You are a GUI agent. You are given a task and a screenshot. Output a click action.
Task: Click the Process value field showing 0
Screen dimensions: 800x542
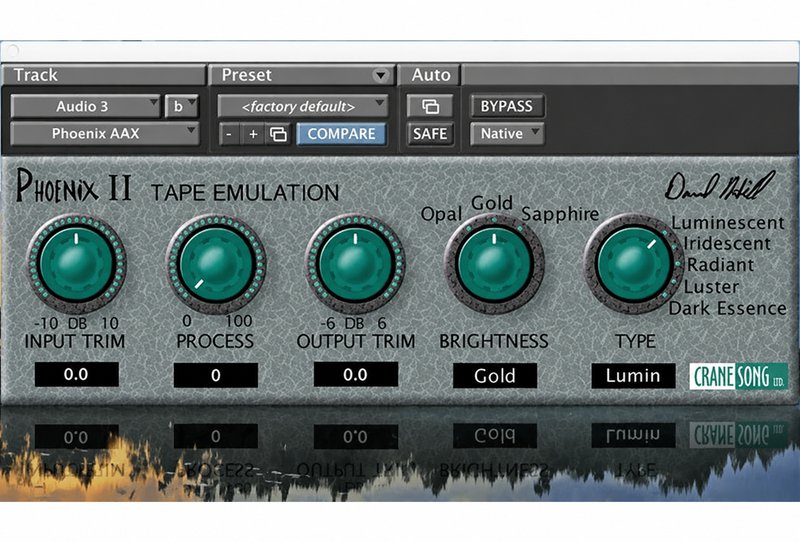pyautogui.click(x=216, y=375)
